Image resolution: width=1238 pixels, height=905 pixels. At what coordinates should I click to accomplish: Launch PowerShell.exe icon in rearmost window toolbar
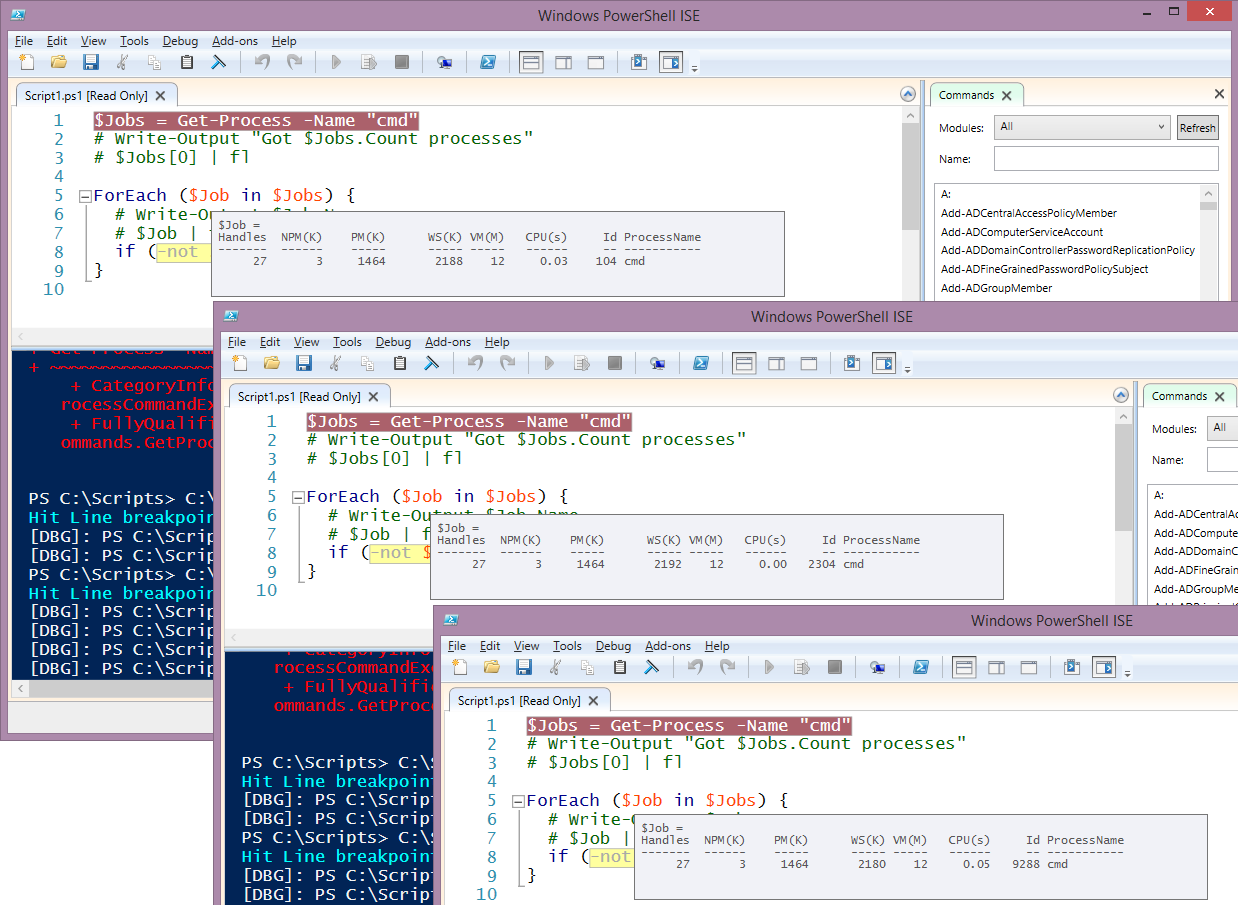coord(488,62)
